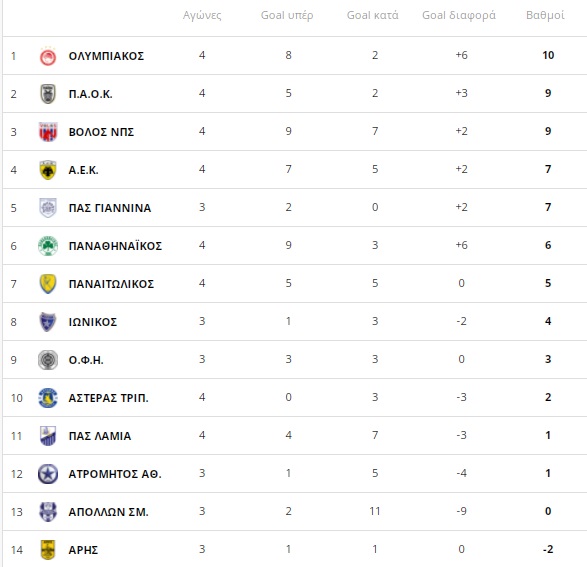Select the ΠΑΝΑΙΤΩΛΙΚΟΣ yellow shield badge

coord(48,284)
